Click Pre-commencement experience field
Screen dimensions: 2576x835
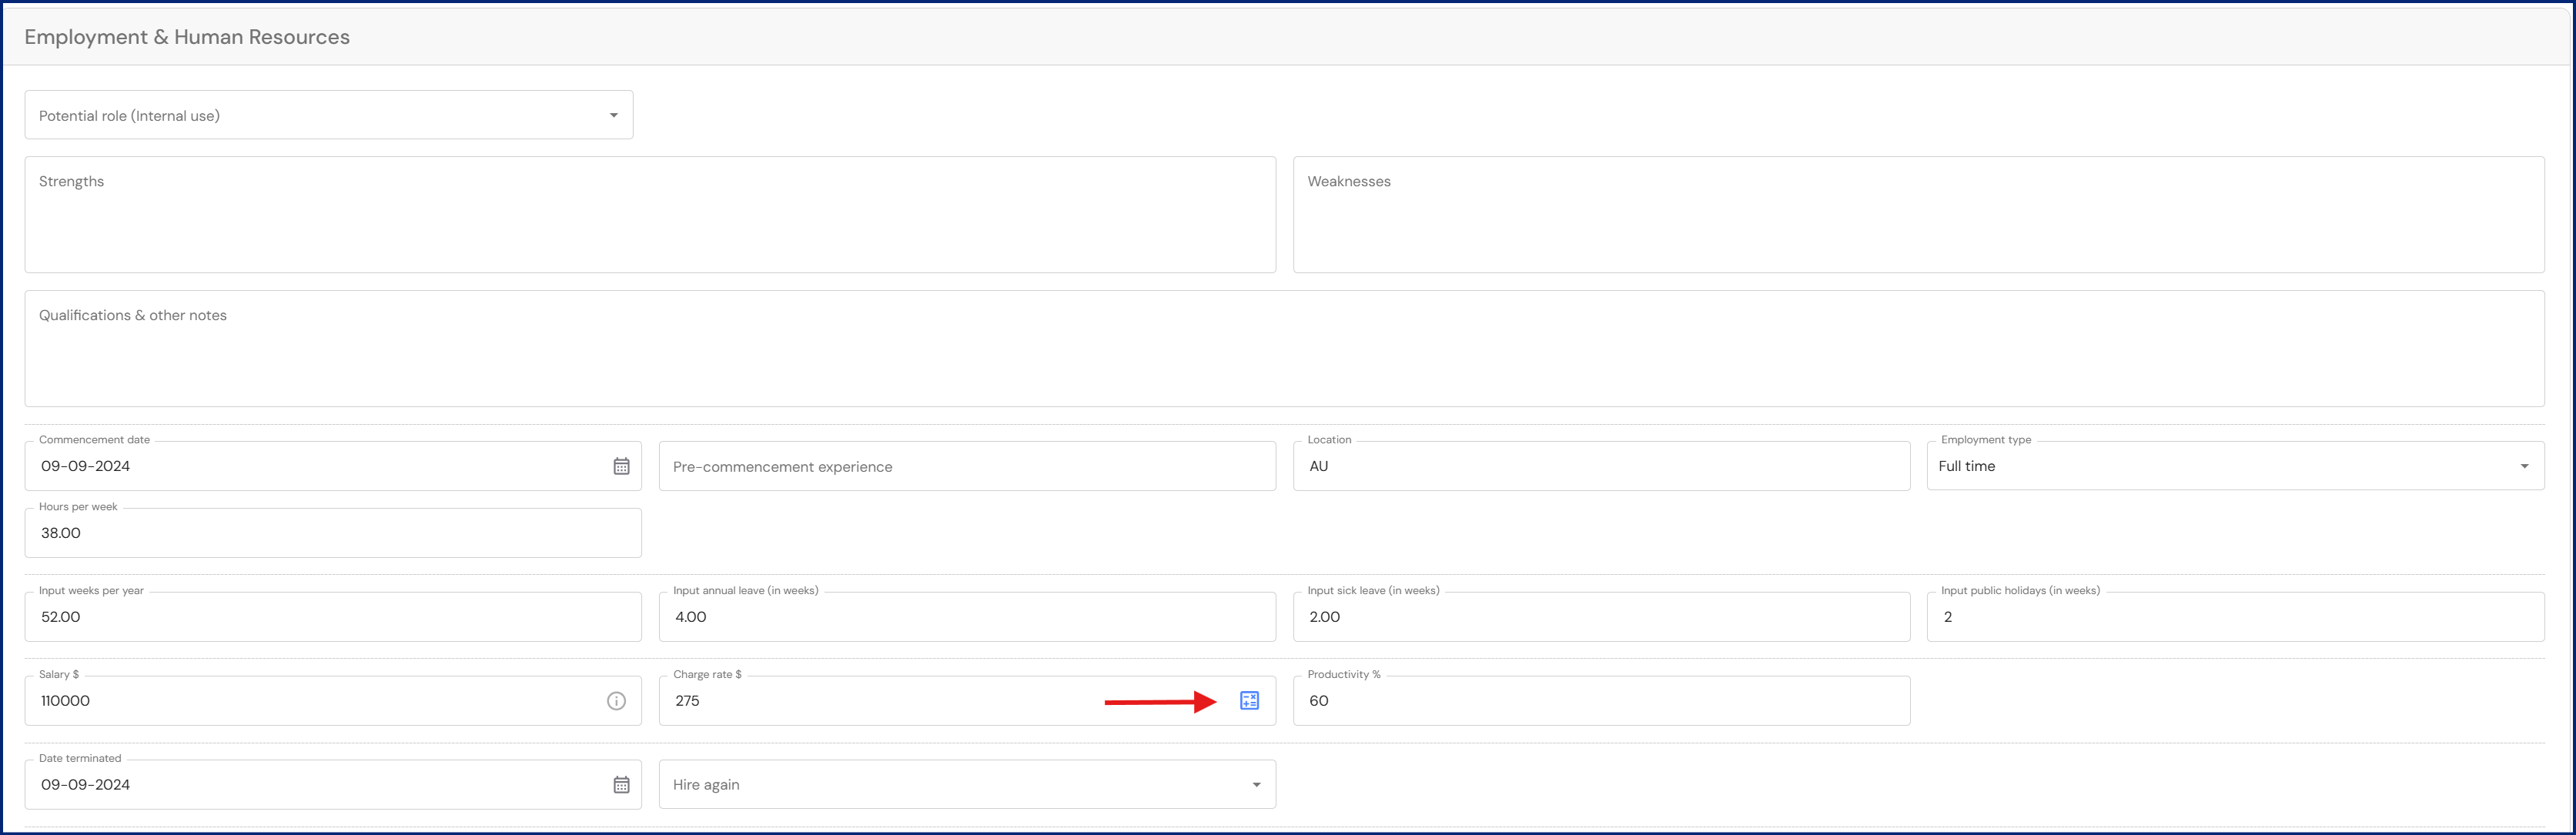click(x=966, y=467)
